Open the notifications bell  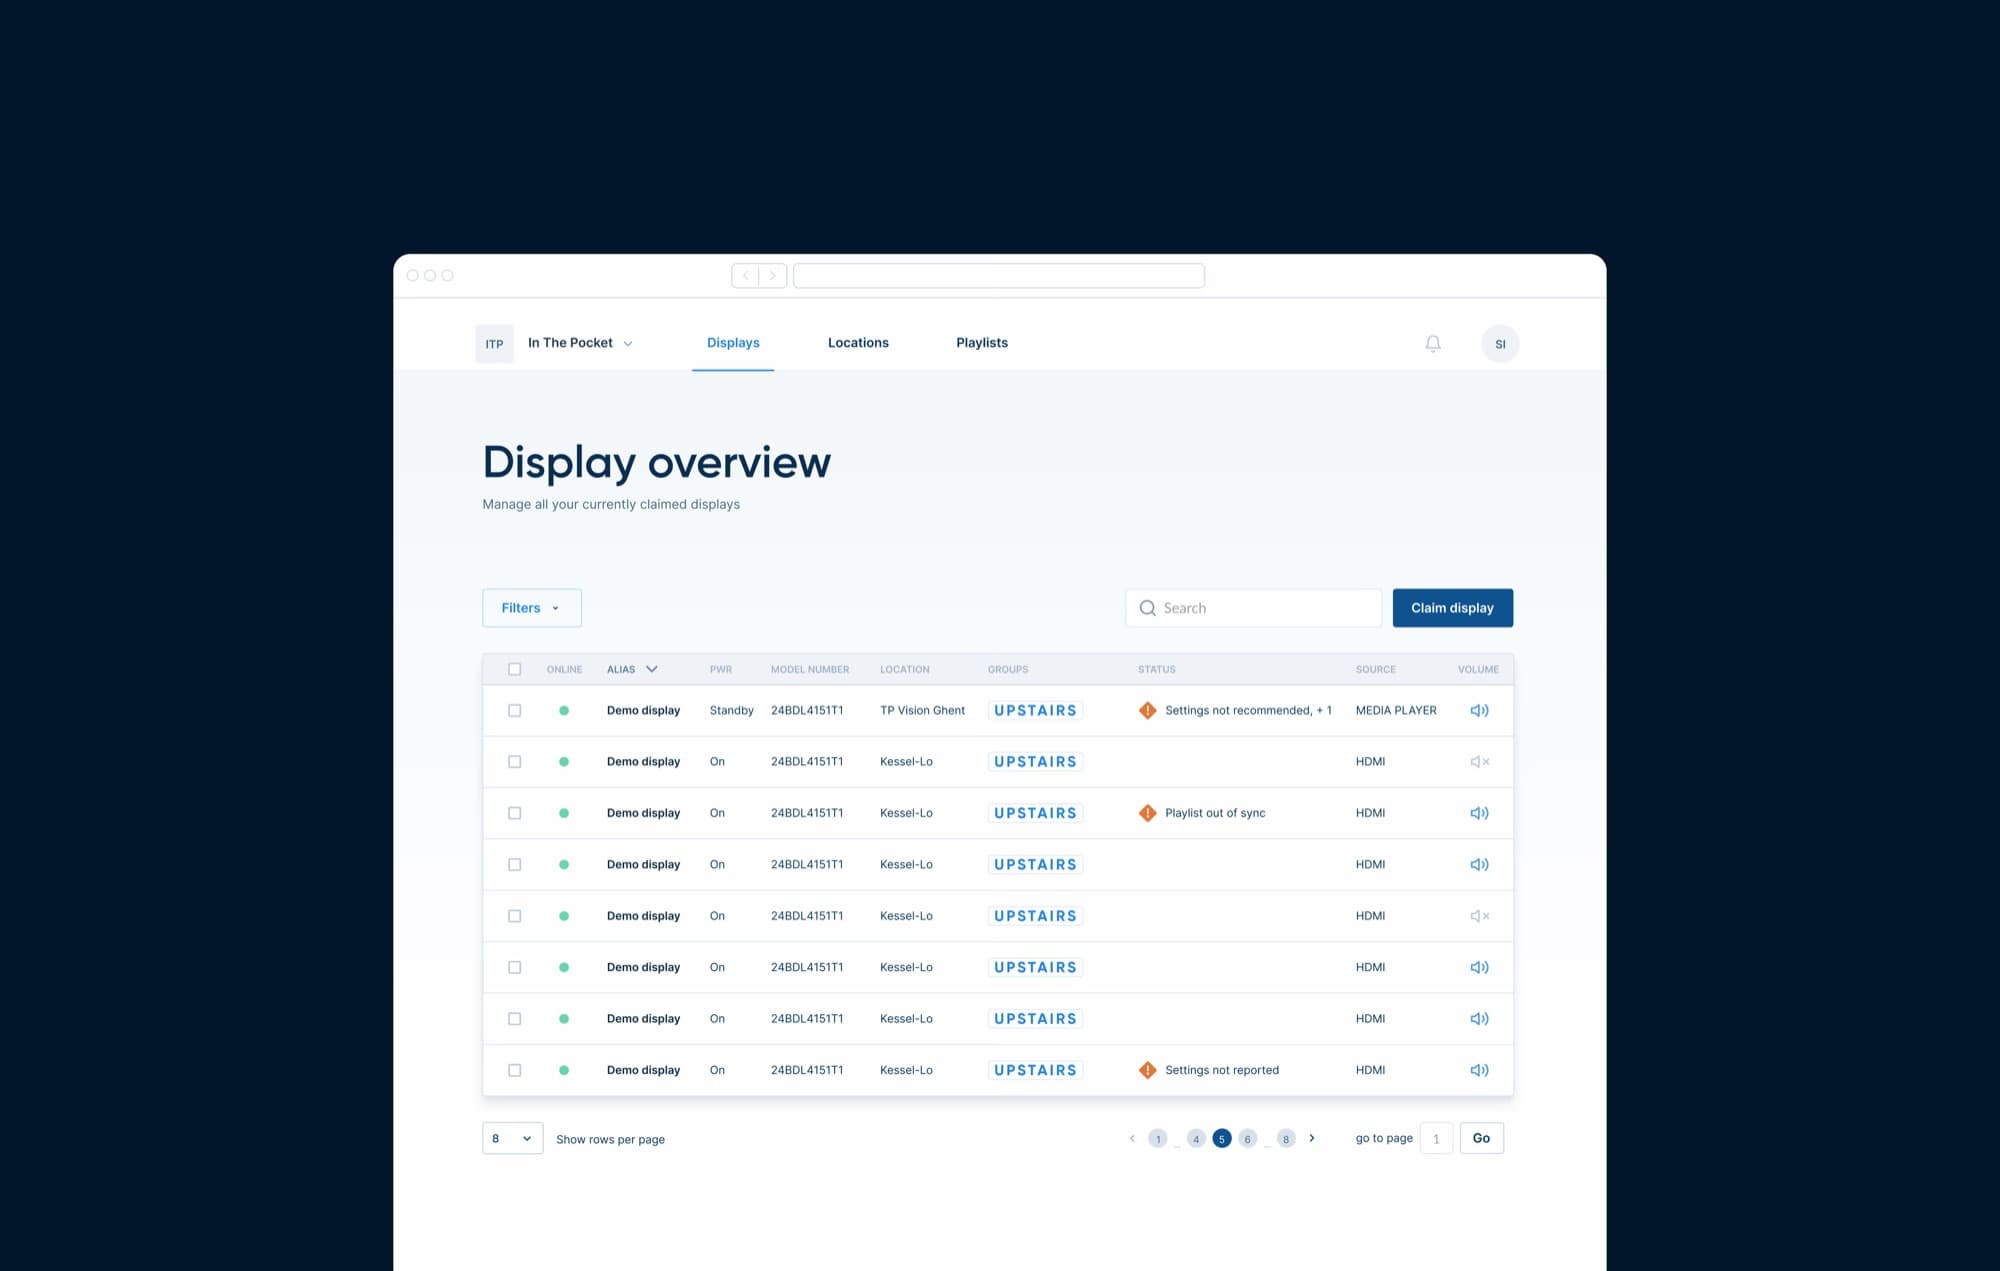click(1432, 343)
